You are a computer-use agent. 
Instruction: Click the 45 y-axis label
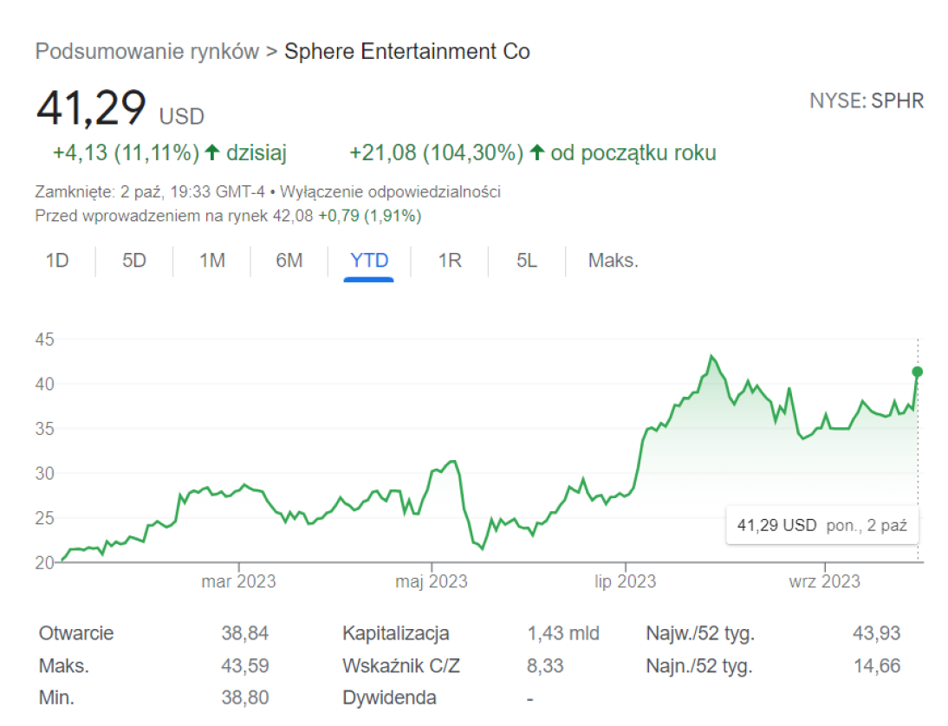pyautogui.click(x=45, y=340)
